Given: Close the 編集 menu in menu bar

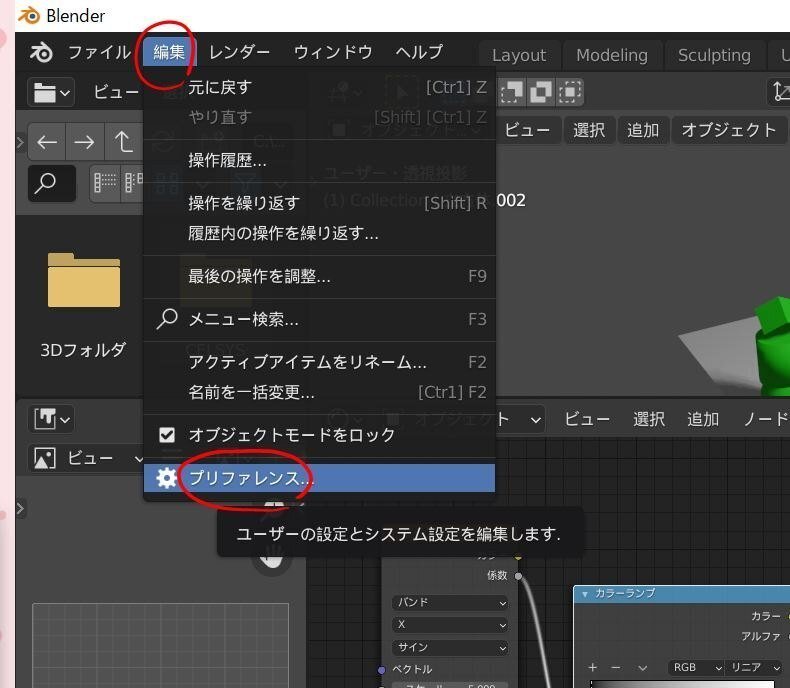Looking at the screenshot, I should pos(169,52).
